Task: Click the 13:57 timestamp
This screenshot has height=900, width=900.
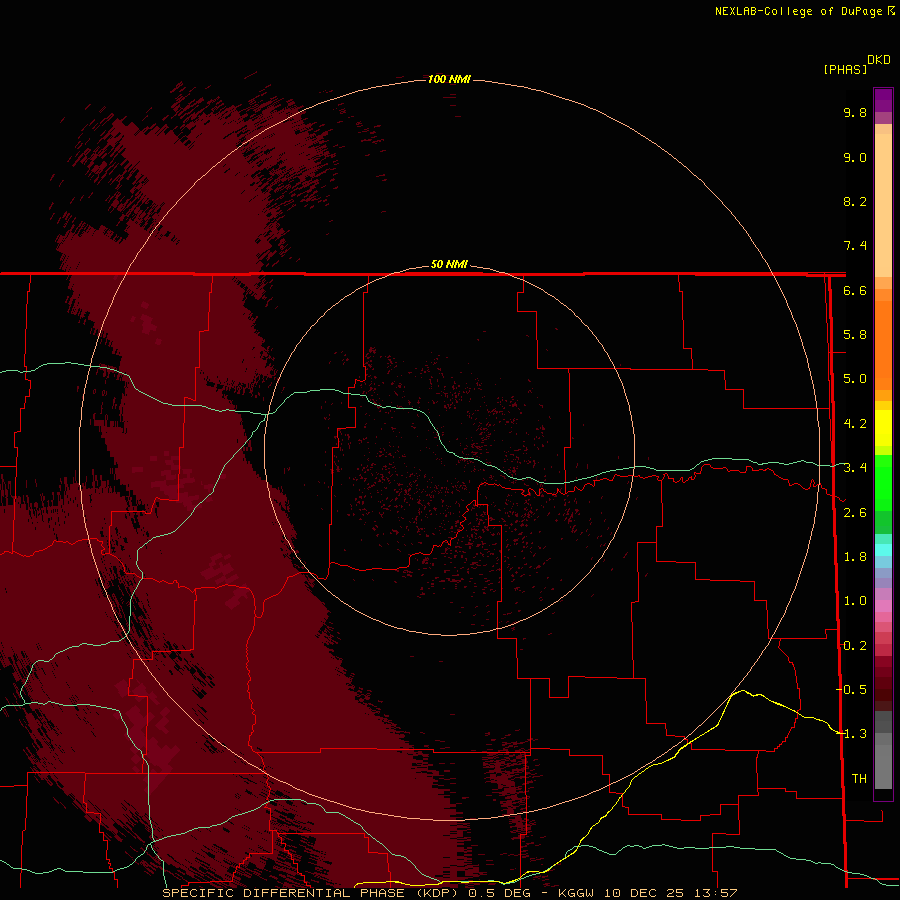Action: coord(715,893)
